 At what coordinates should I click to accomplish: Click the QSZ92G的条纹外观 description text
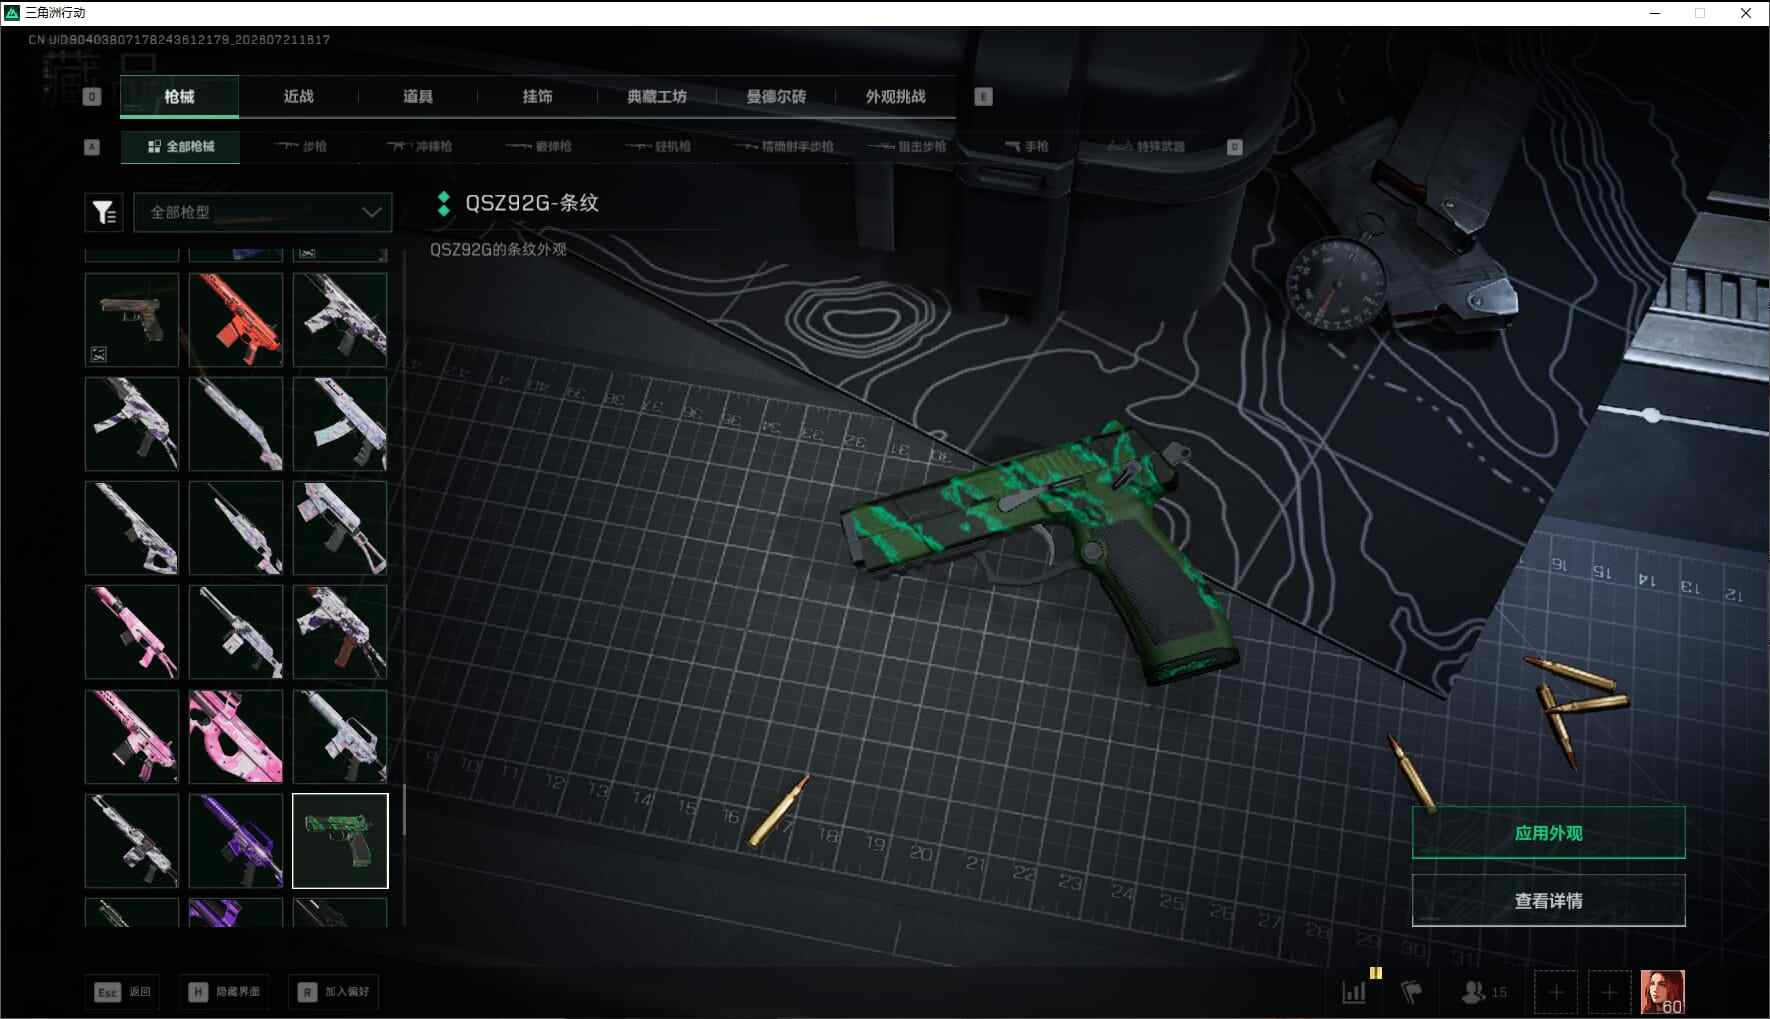tap(498, 249)
